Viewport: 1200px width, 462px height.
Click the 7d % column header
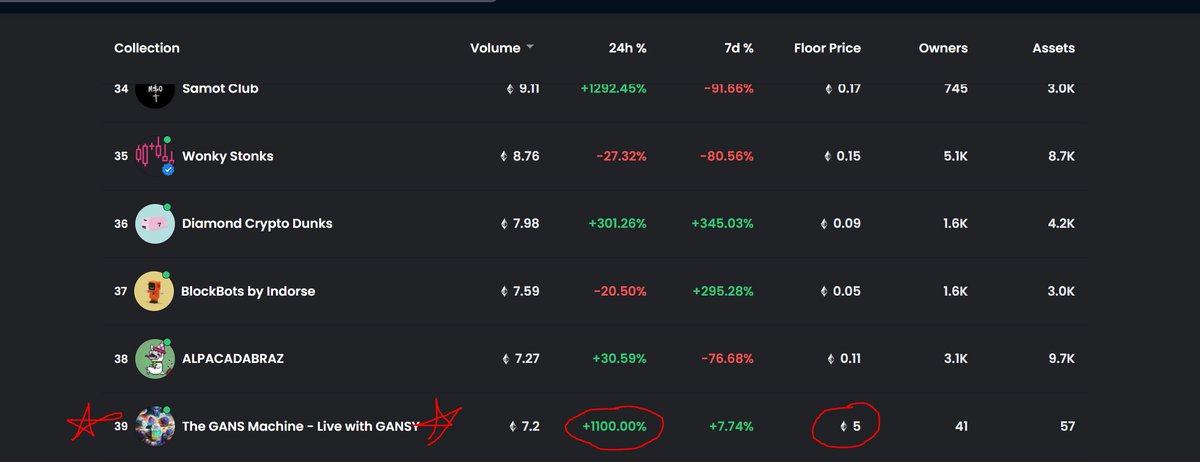tap(737, 48)
